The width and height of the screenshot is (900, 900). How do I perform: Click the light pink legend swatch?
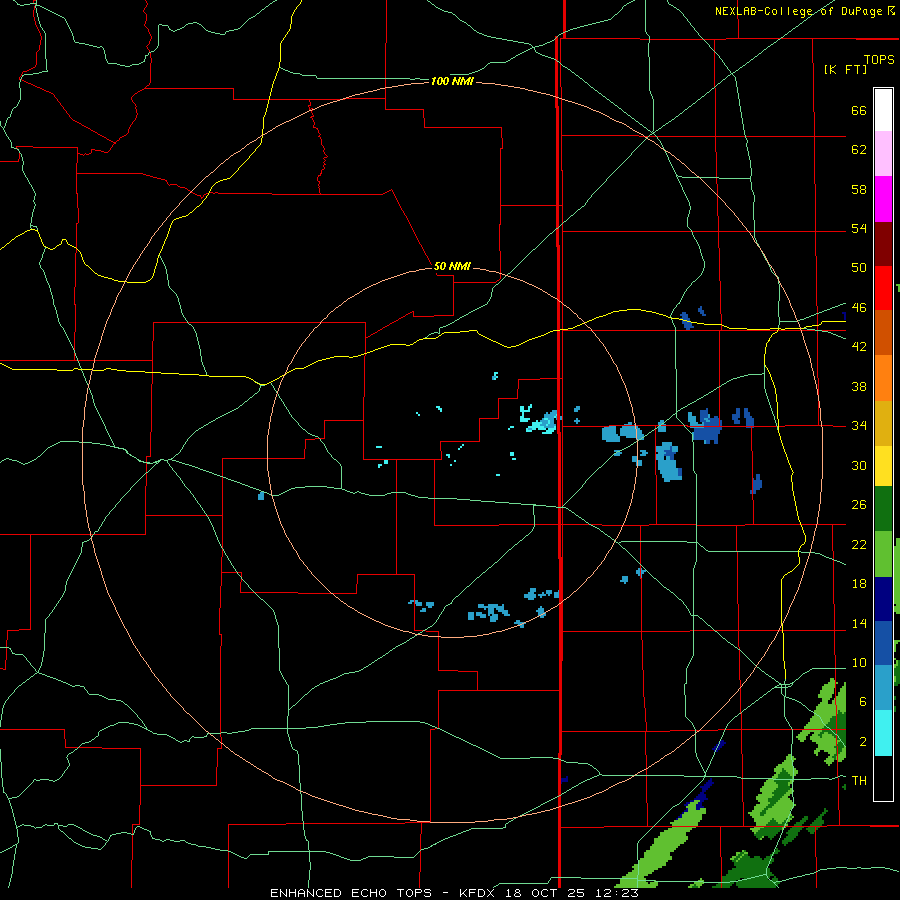click(883, 153)
